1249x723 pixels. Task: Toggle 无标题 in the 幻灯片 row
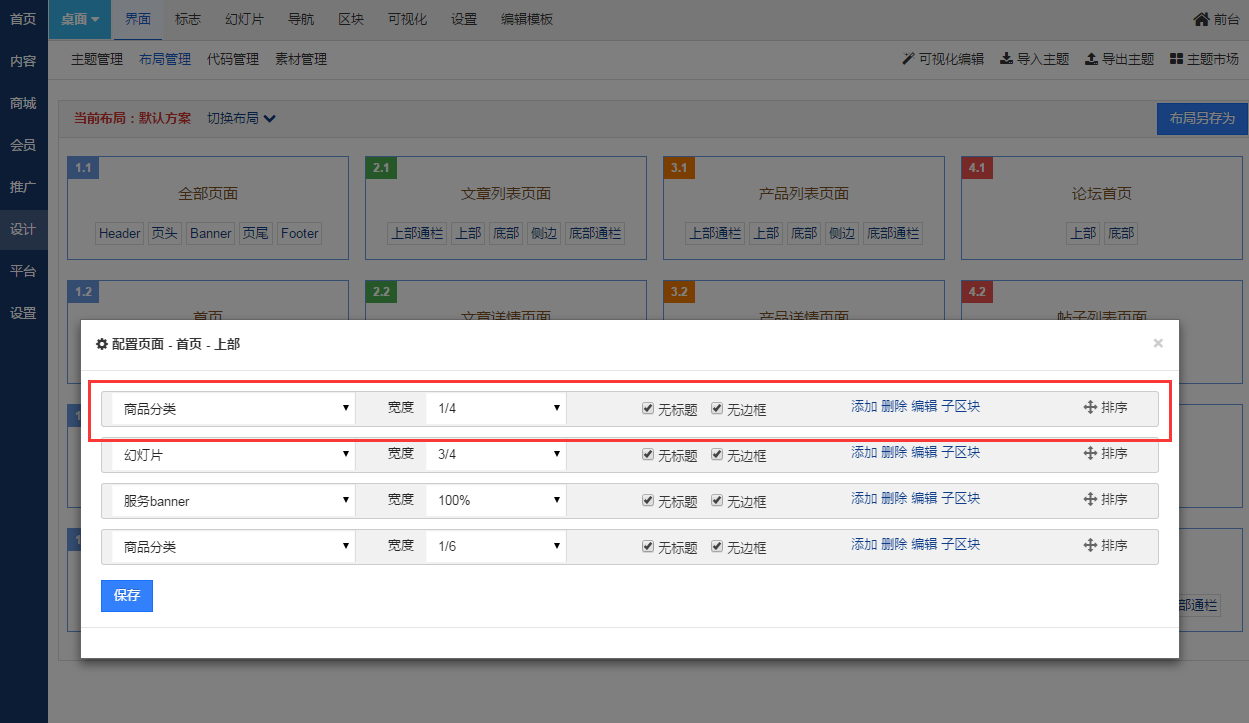point(648,454)
